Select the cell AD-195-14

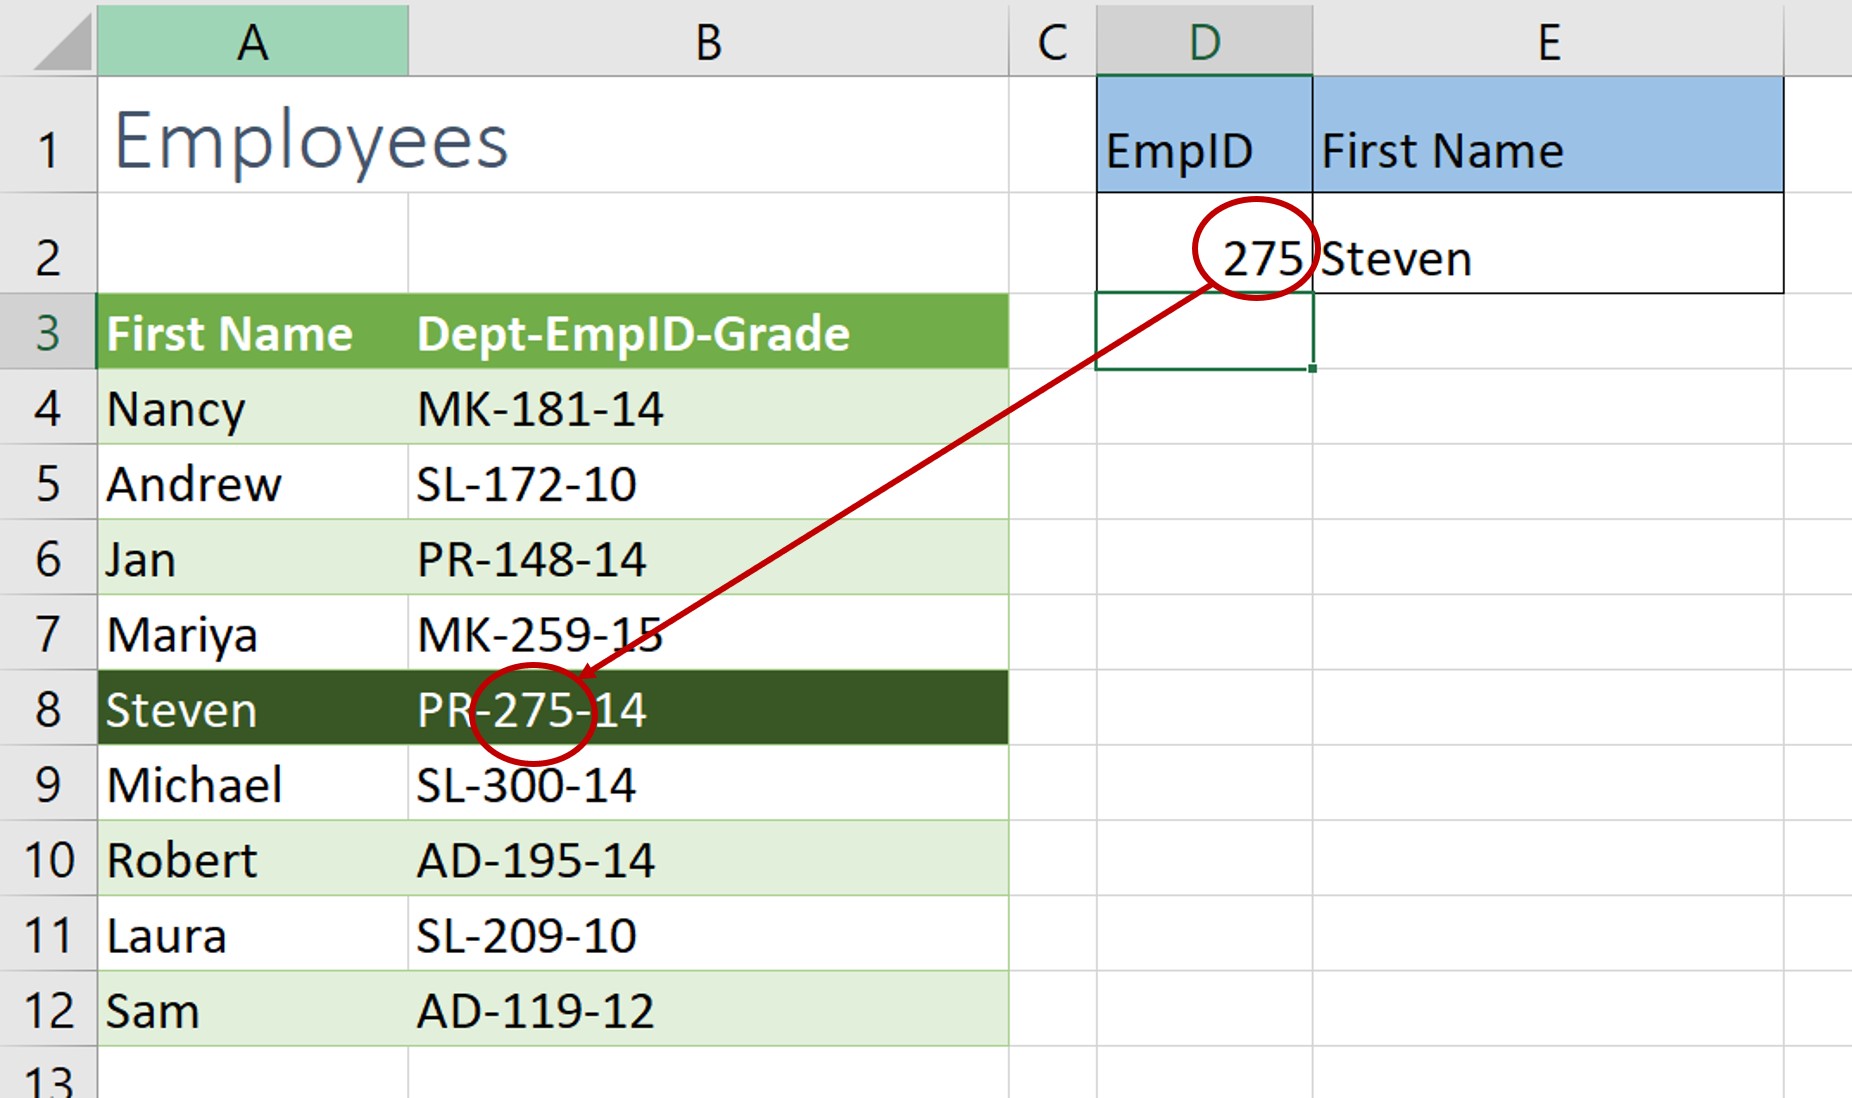708,858
